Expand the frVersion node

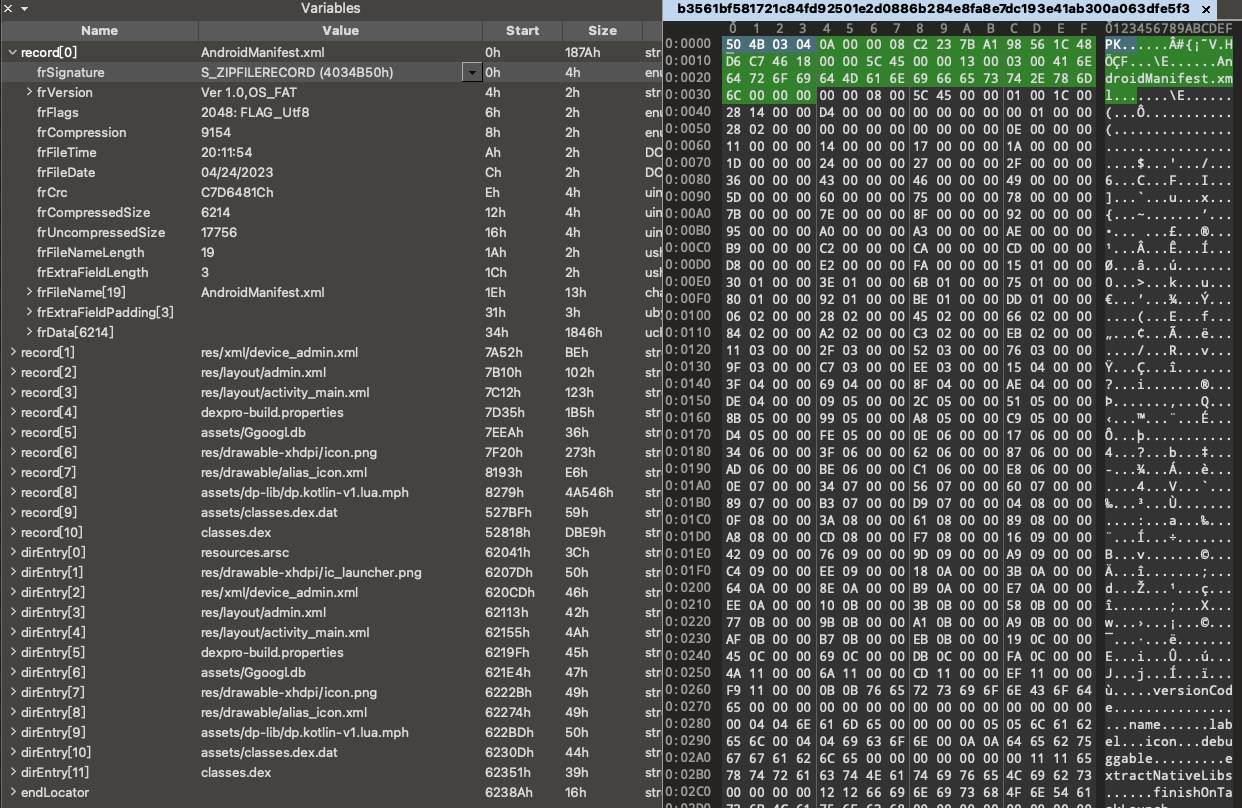point(29,92)
